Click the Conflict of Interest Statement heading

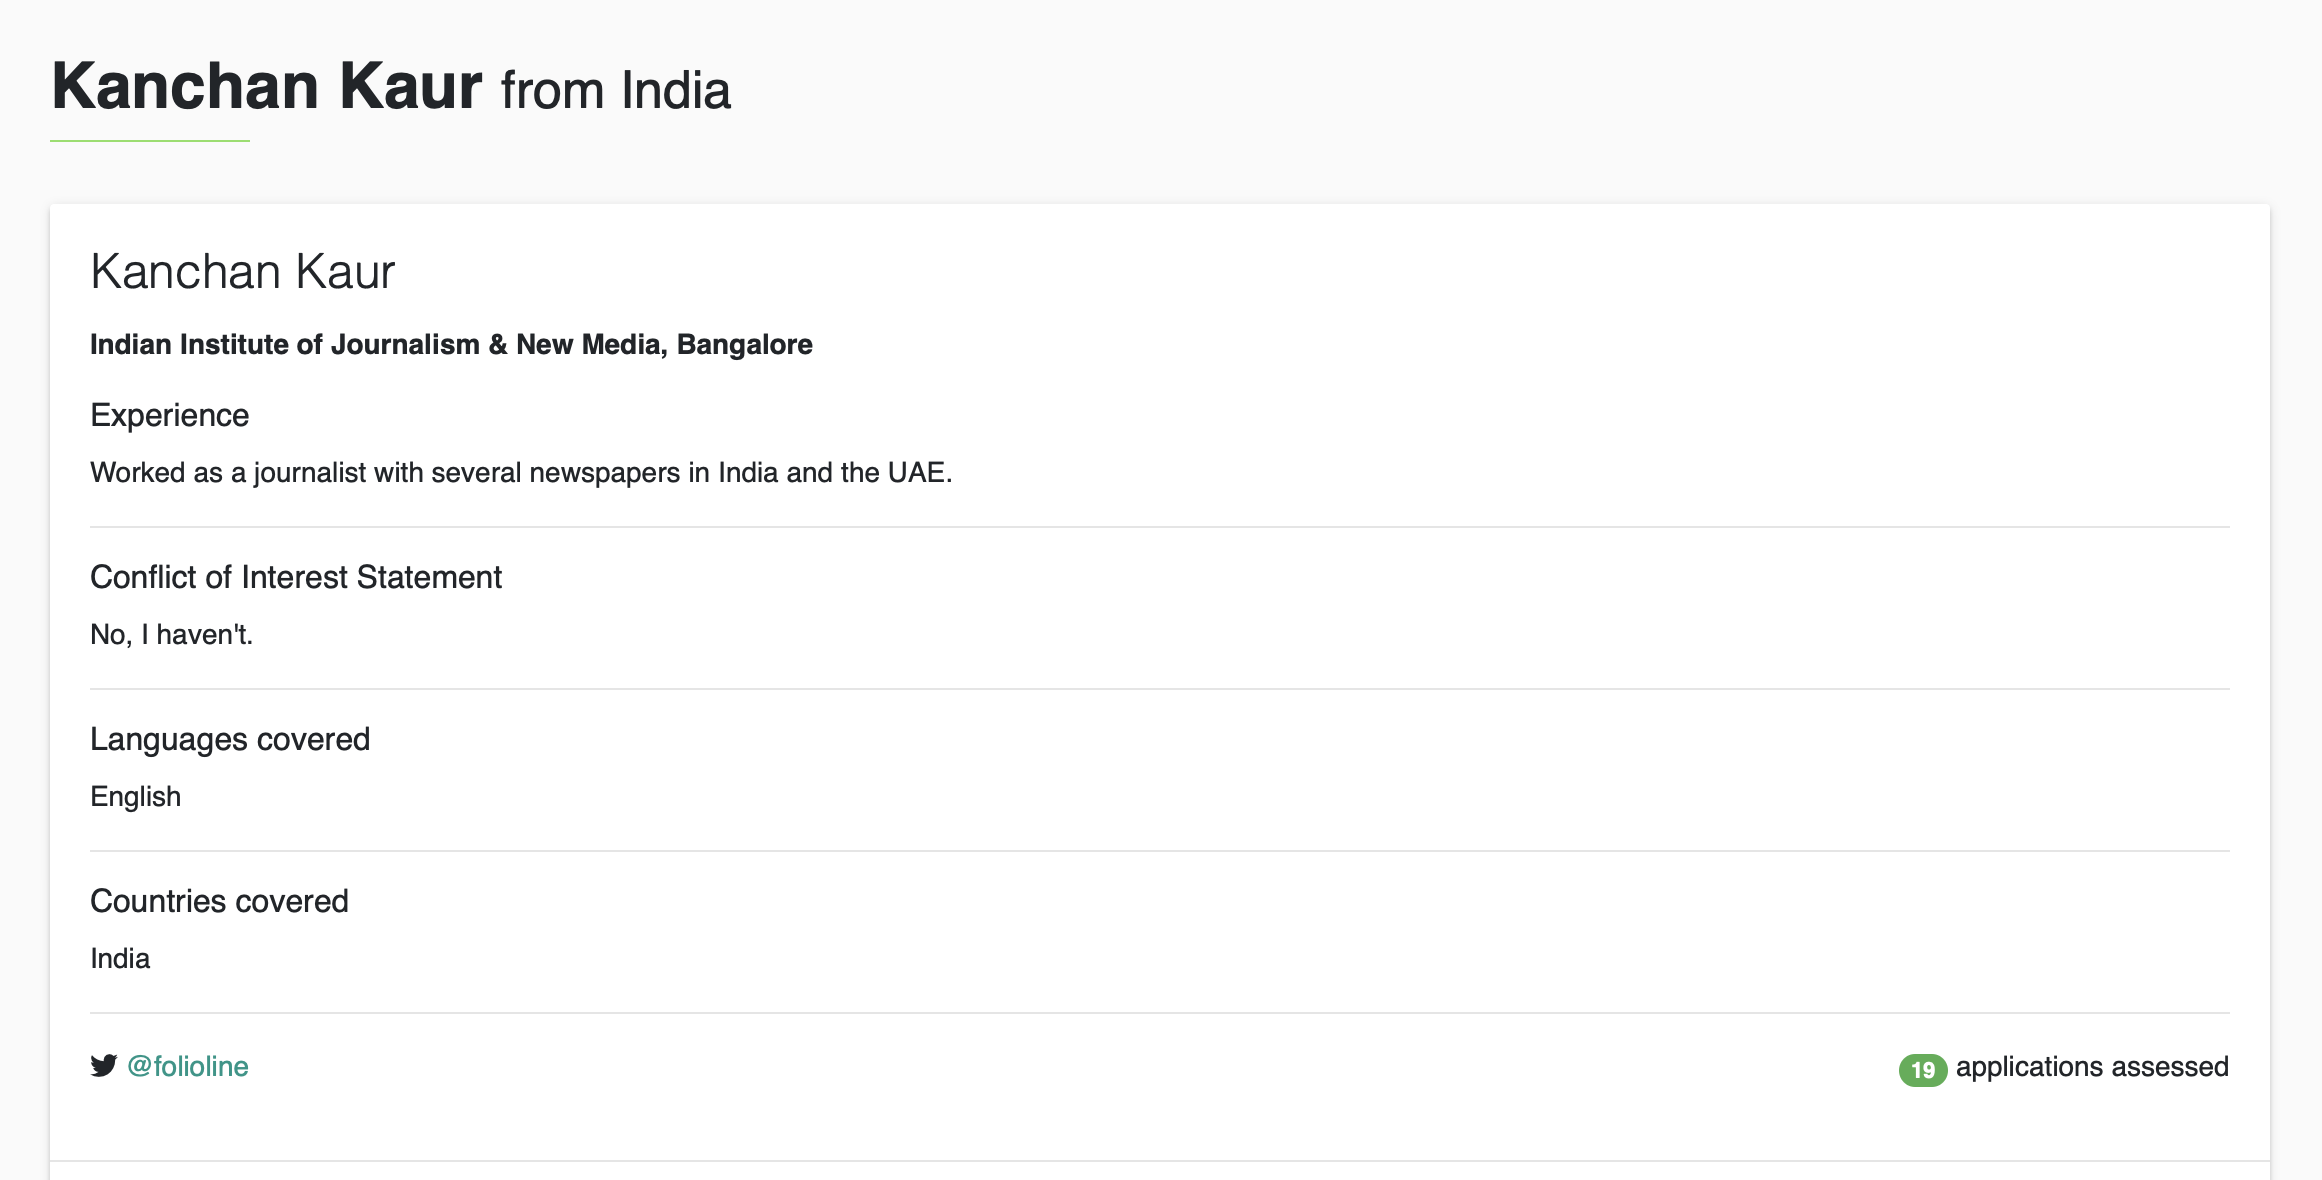tap(296, 577)
